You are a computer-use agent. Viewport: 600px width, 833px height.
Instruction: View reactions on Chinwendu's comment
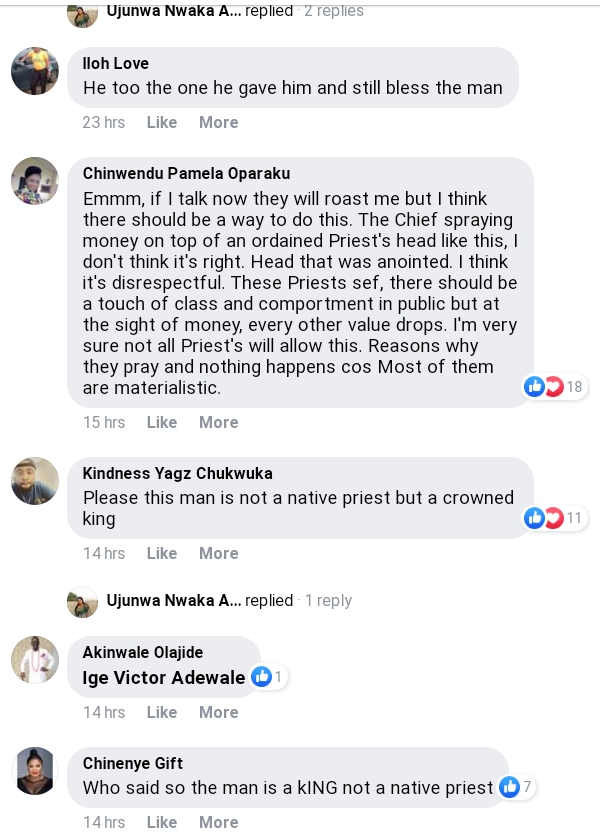click(554, 387)
